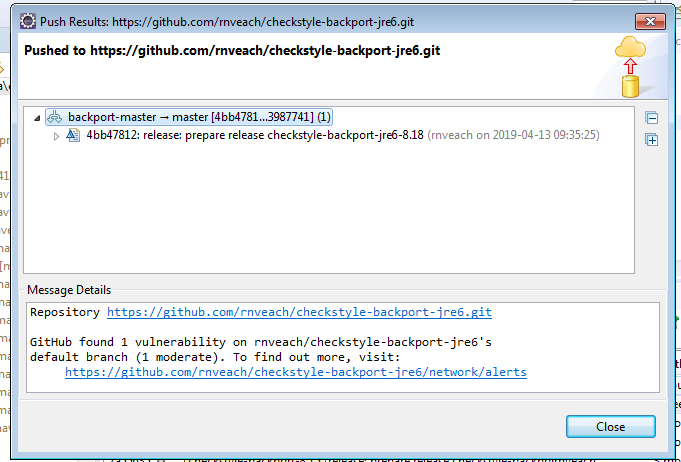
Task: Close the Push Results dialog with X
Action: pos(650,21)
